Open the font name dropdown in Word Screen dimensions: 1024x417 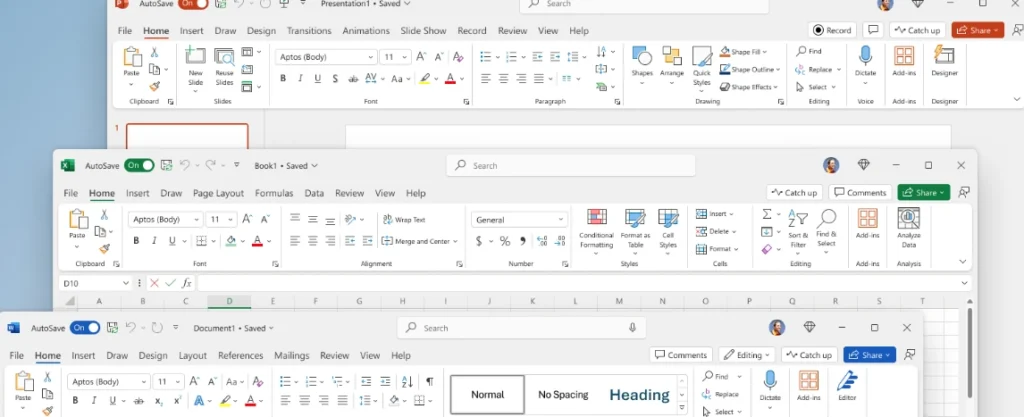pos(144,382)
